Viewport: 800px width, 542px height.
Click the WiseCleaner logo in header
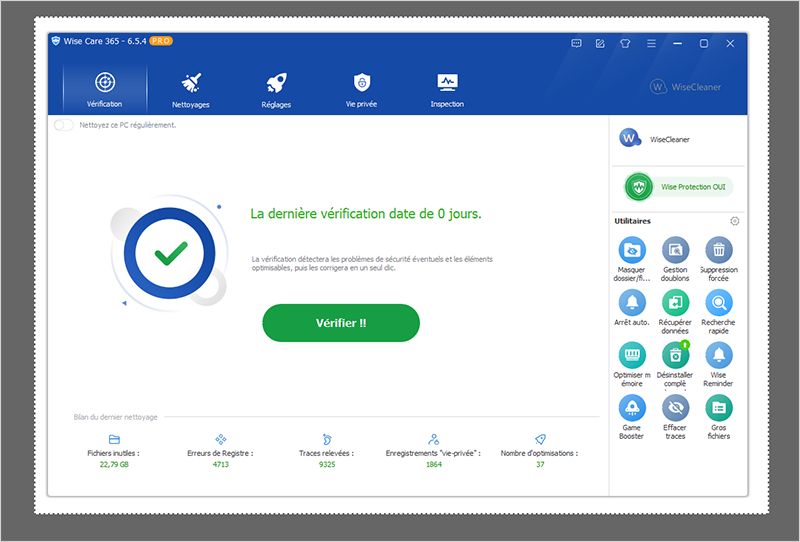[686, 87]
